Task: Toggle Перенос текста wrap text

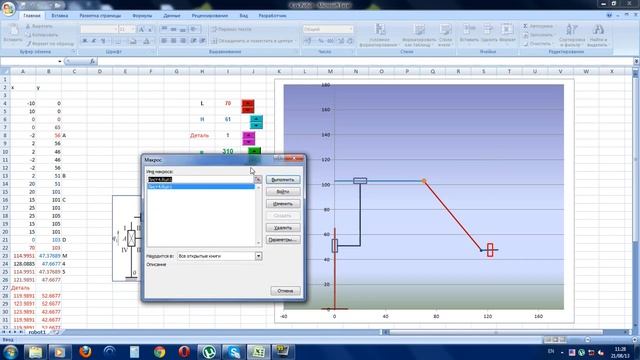Action: point(231,29)
